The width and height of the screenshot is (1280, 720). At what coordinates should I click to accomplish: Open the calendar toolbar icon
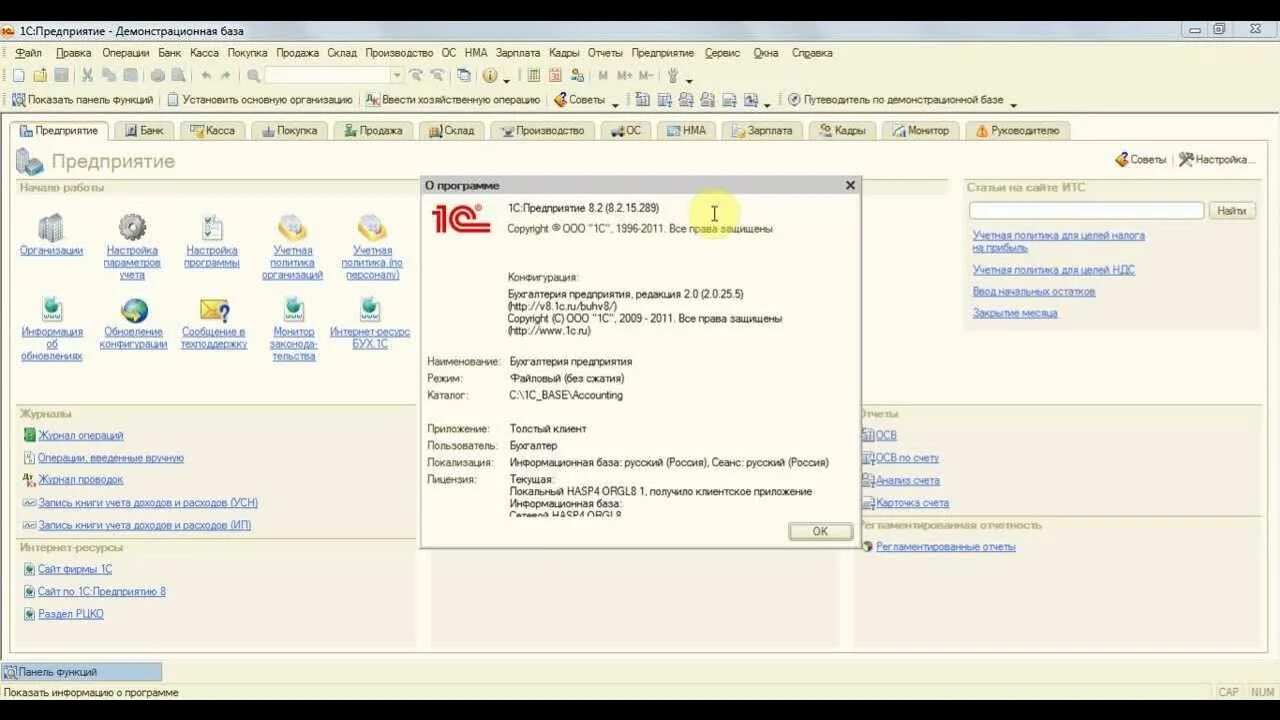(556, 76)
